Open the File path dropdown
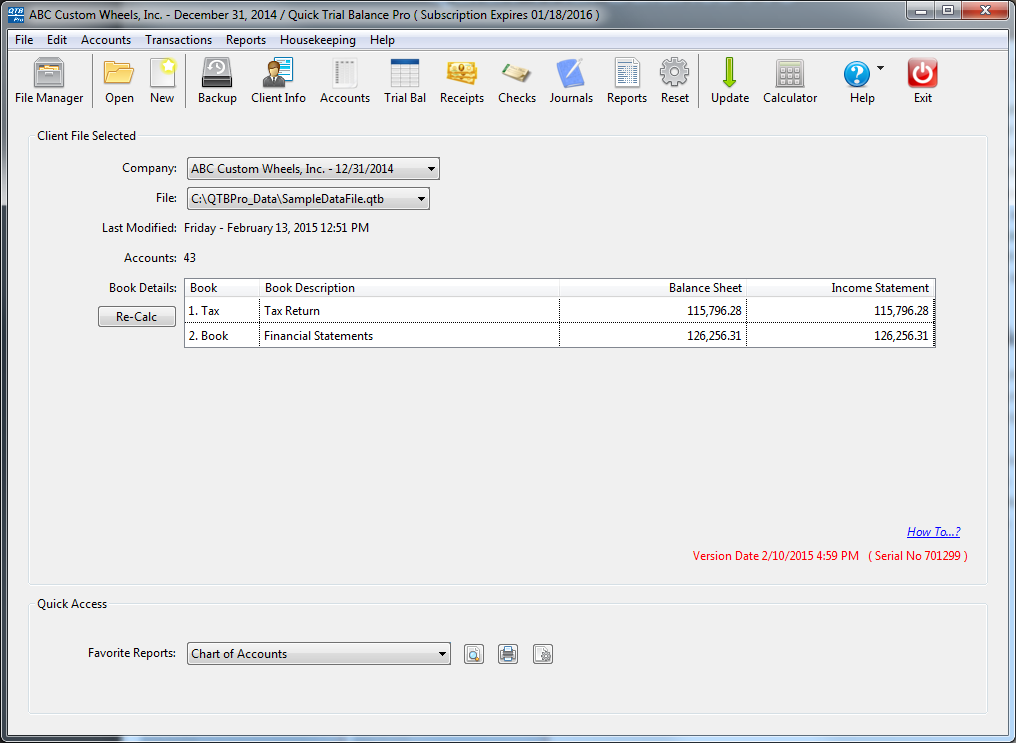The height and width of the screenshot is (743, 1016). (x=308, y=199)
